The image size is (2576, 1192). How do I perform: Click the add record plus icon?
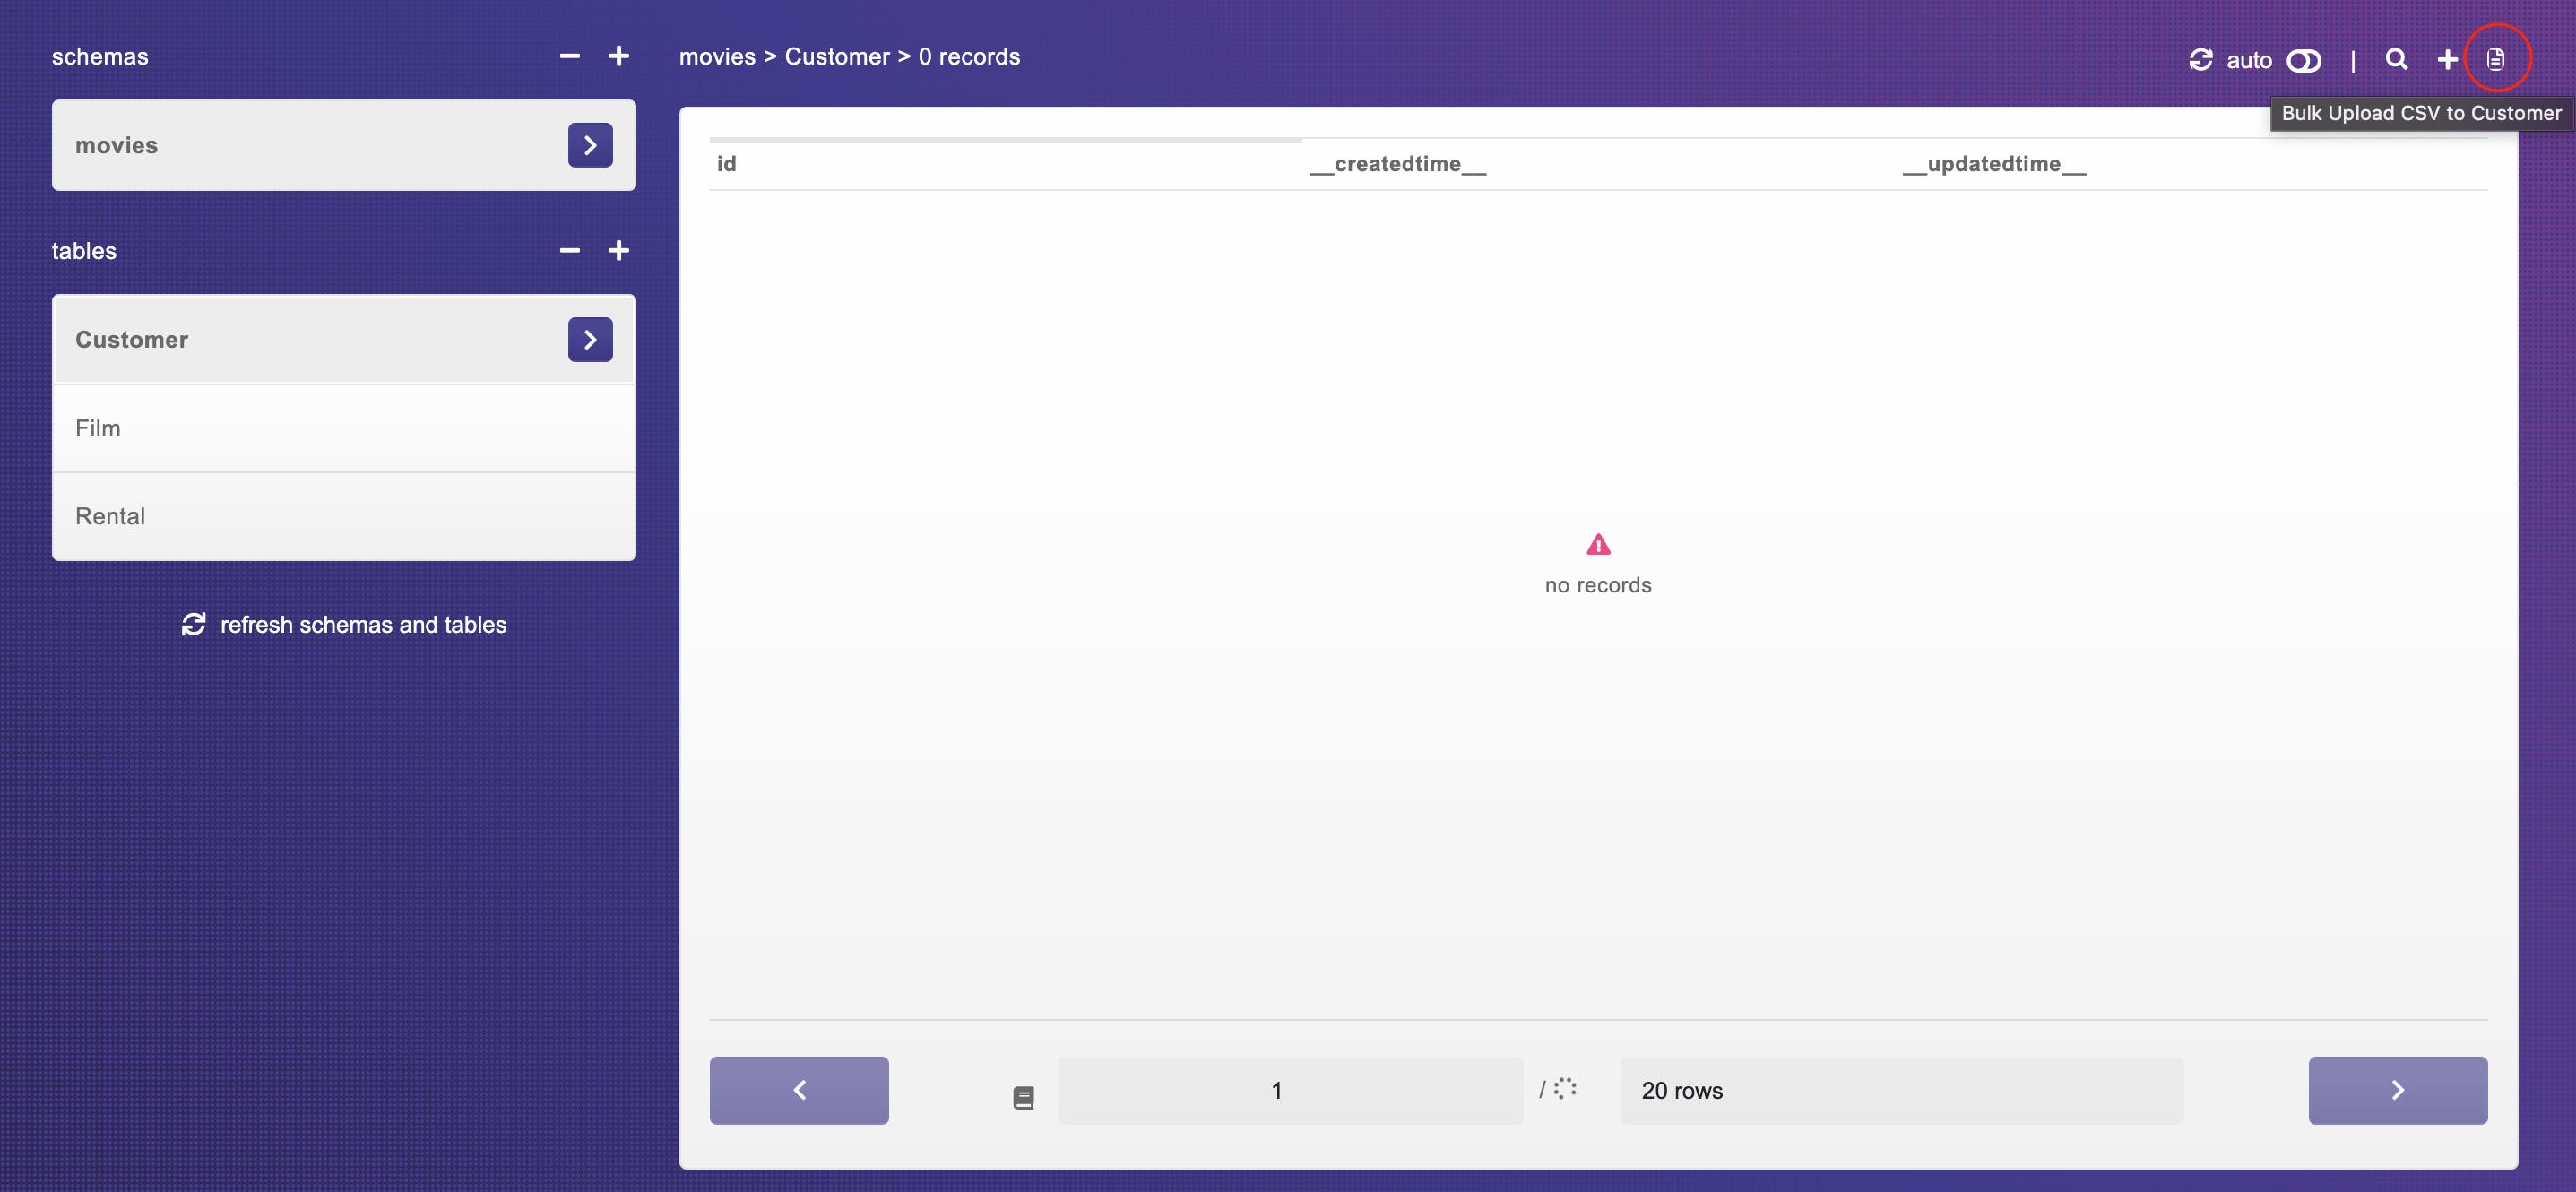point(2447,60)
